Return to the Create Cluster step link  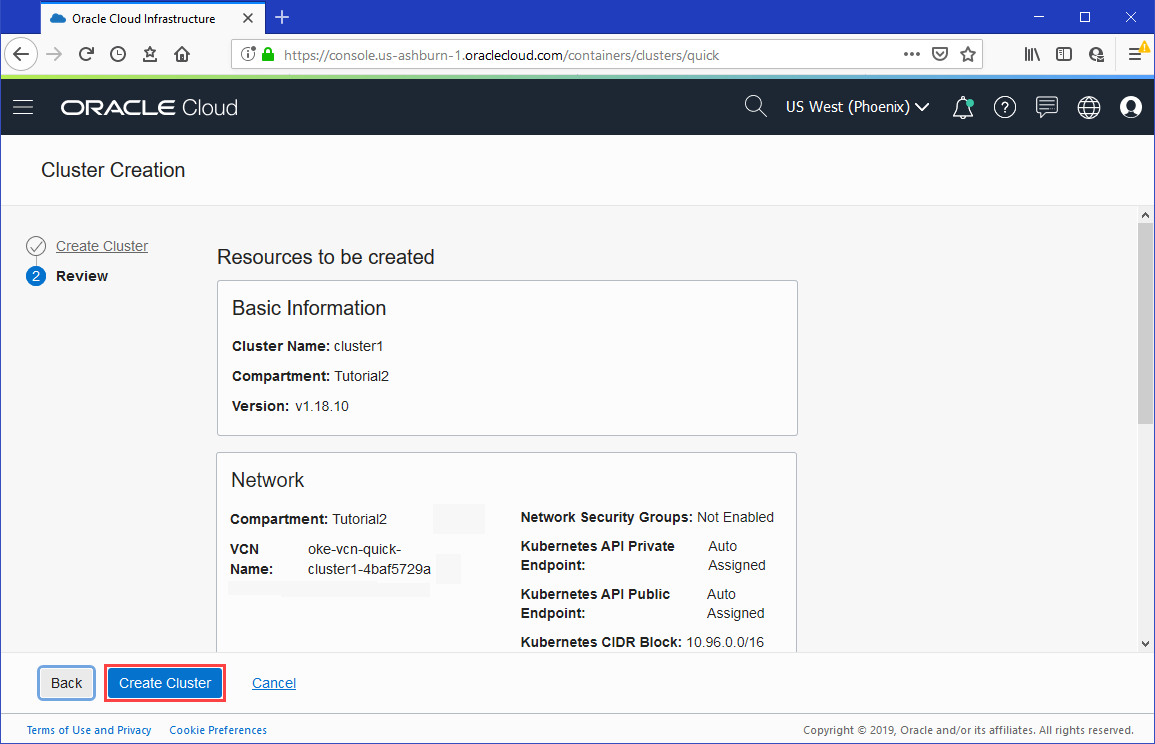[102, 246]
